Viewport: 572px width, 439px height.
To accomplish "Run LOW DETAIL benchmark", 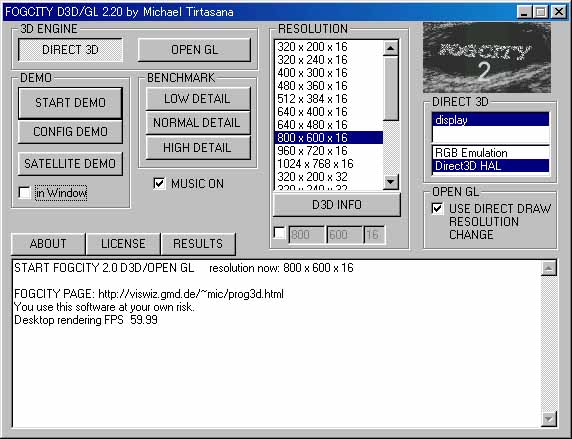I will [198, 99].
